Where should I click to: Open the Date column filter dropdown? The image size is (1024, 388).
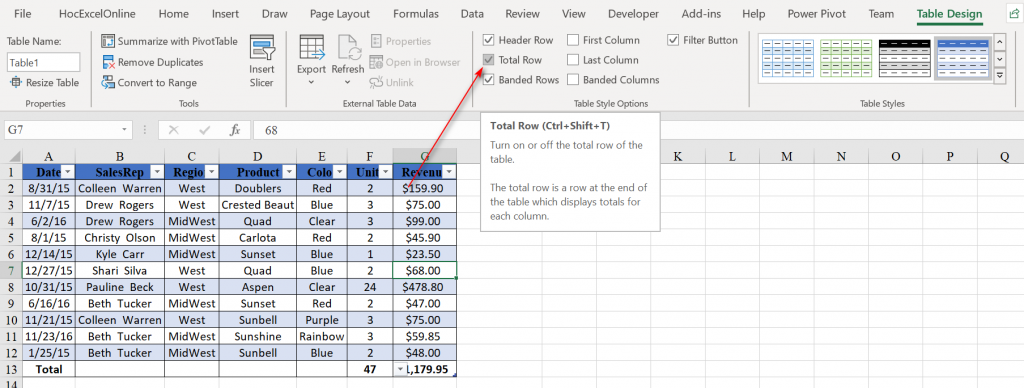(68, 171)
